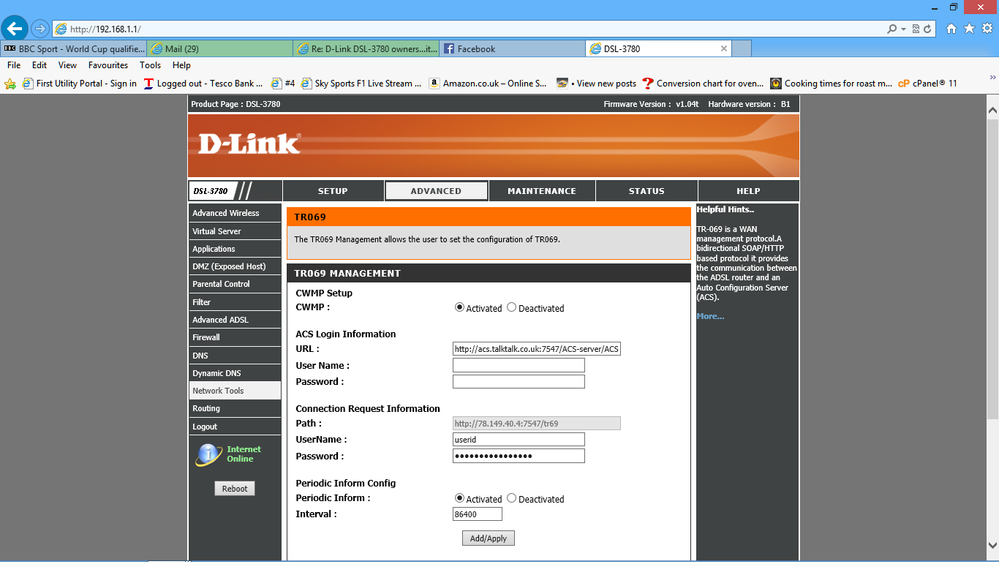The height and width of the screenshot is (562, 999).
Task: Open Parental Control in sidebar
Action: point(235,284)
